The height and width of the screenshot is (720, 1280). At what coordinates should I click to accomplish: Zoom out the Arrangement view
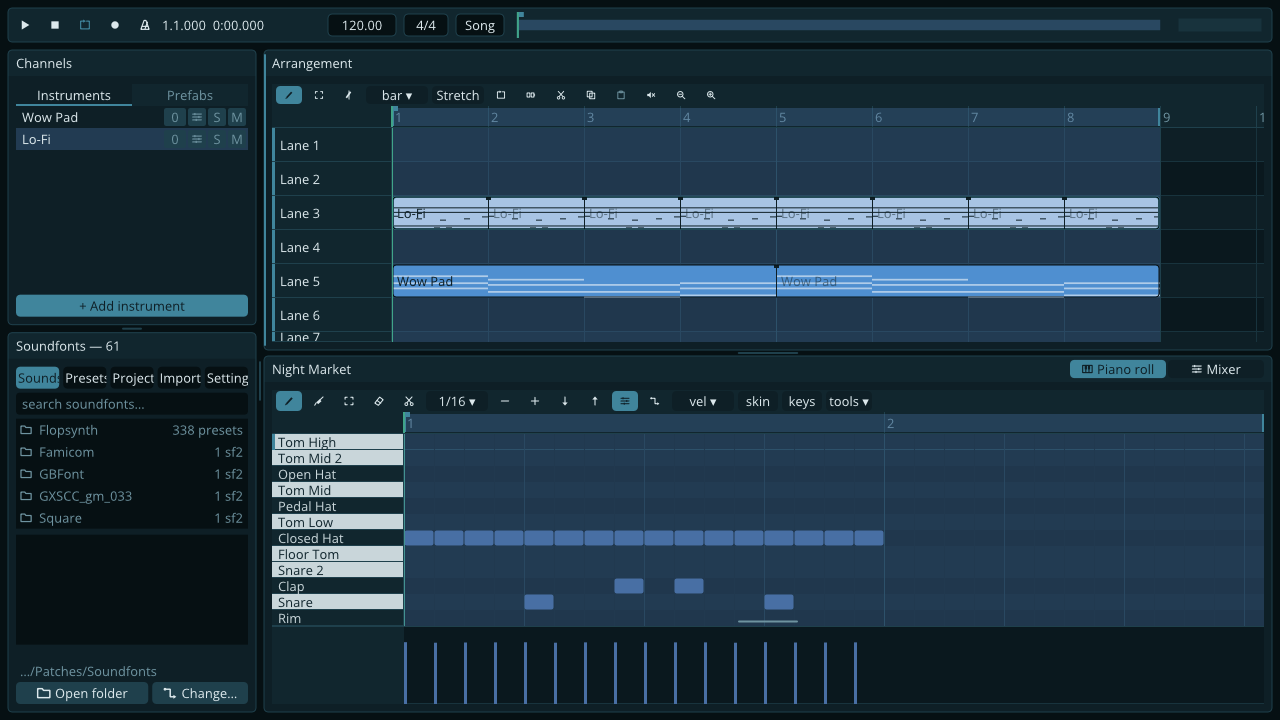pyautogui.click(x=681, y=95)
